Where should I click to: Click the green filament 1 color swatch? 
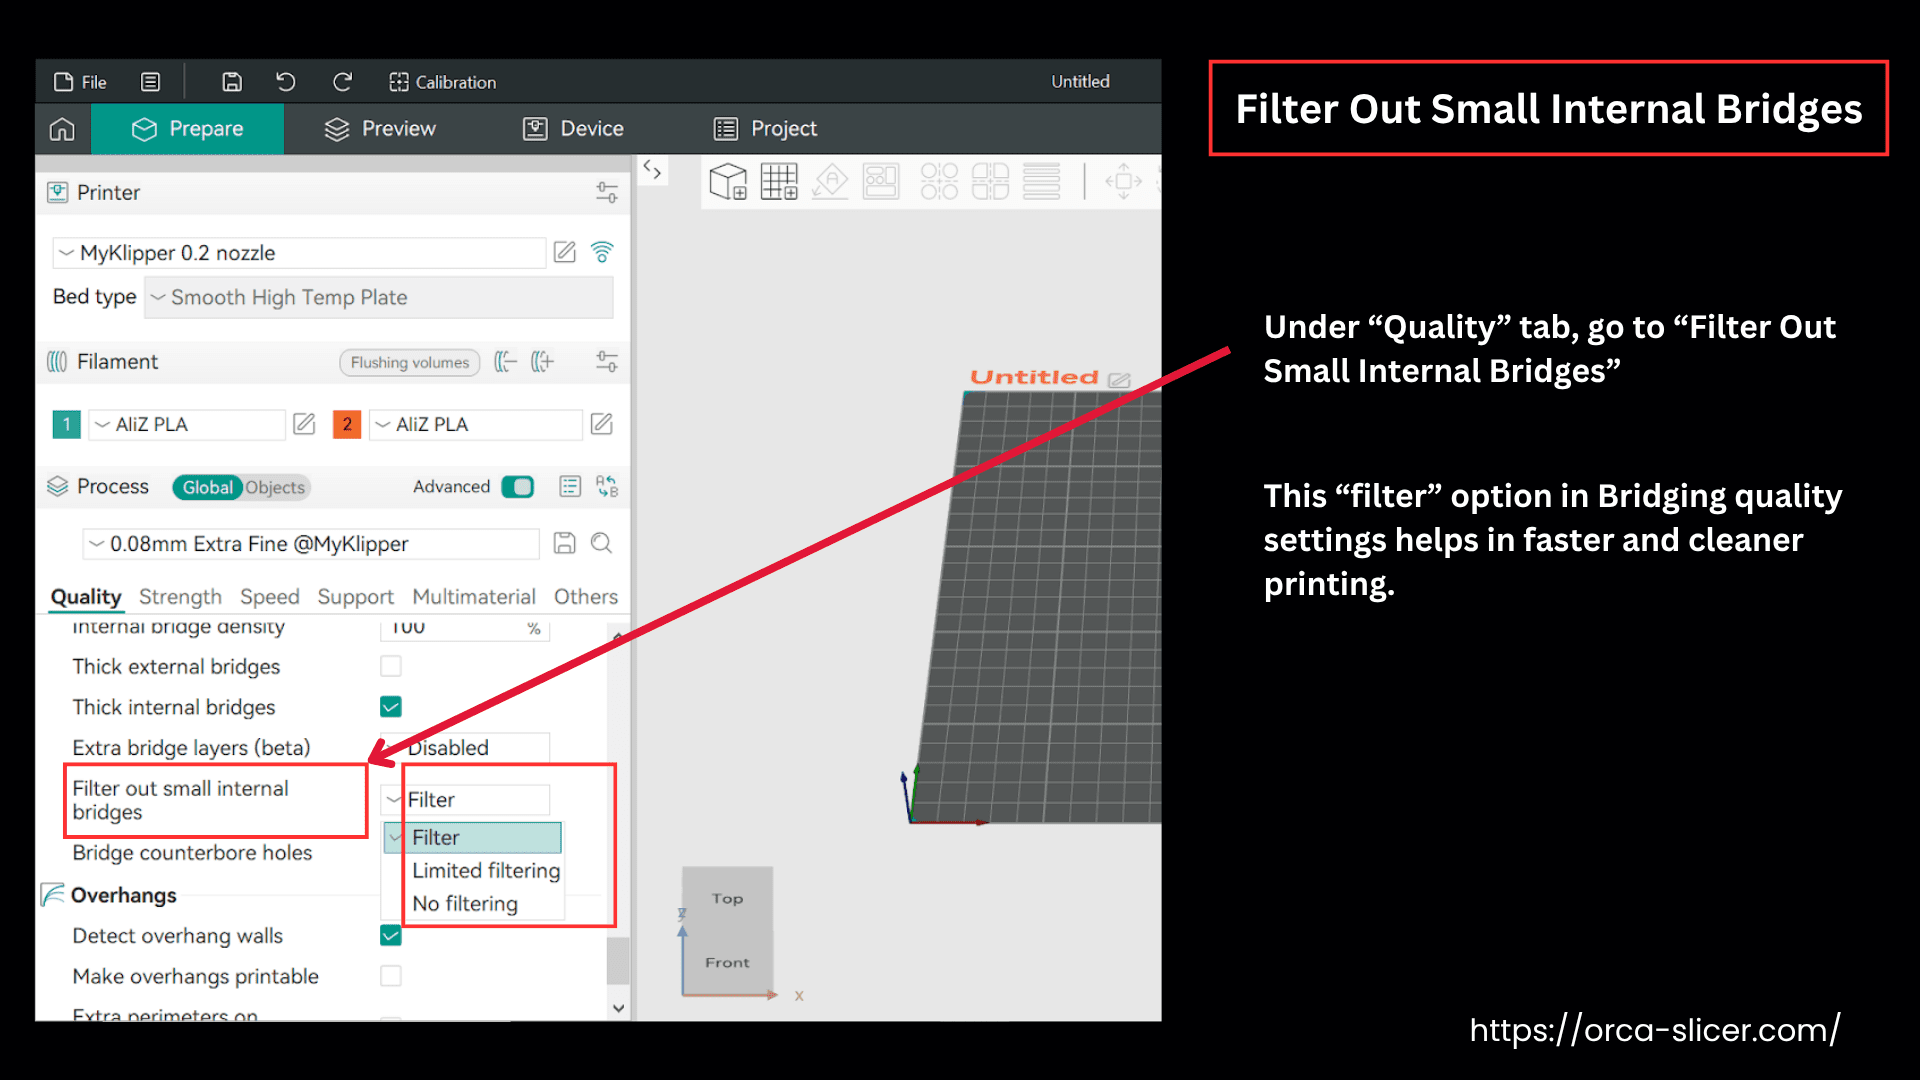click(x=65, y=424)
